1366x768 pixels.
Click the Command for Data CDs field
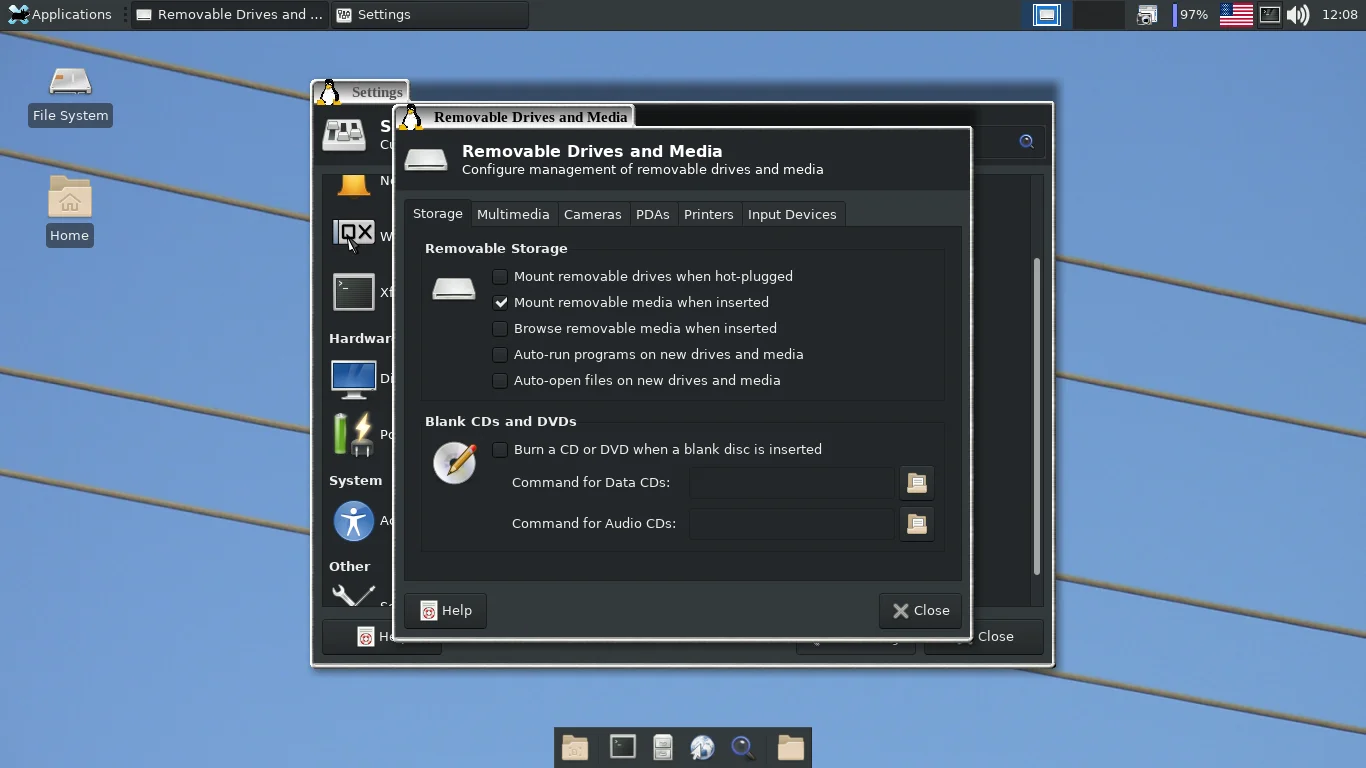pyautogui.click(x=791, y=483)
